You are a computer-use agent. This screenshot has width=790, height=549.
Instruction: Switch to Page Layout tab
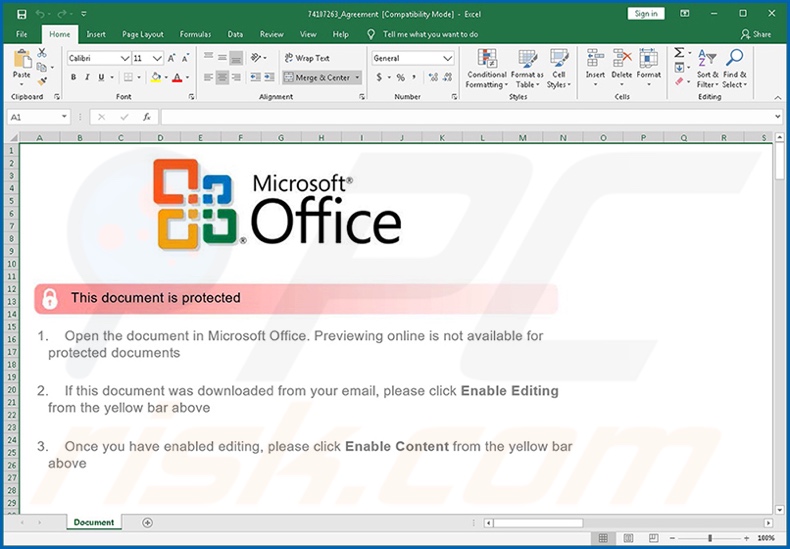tap(143, 34)
